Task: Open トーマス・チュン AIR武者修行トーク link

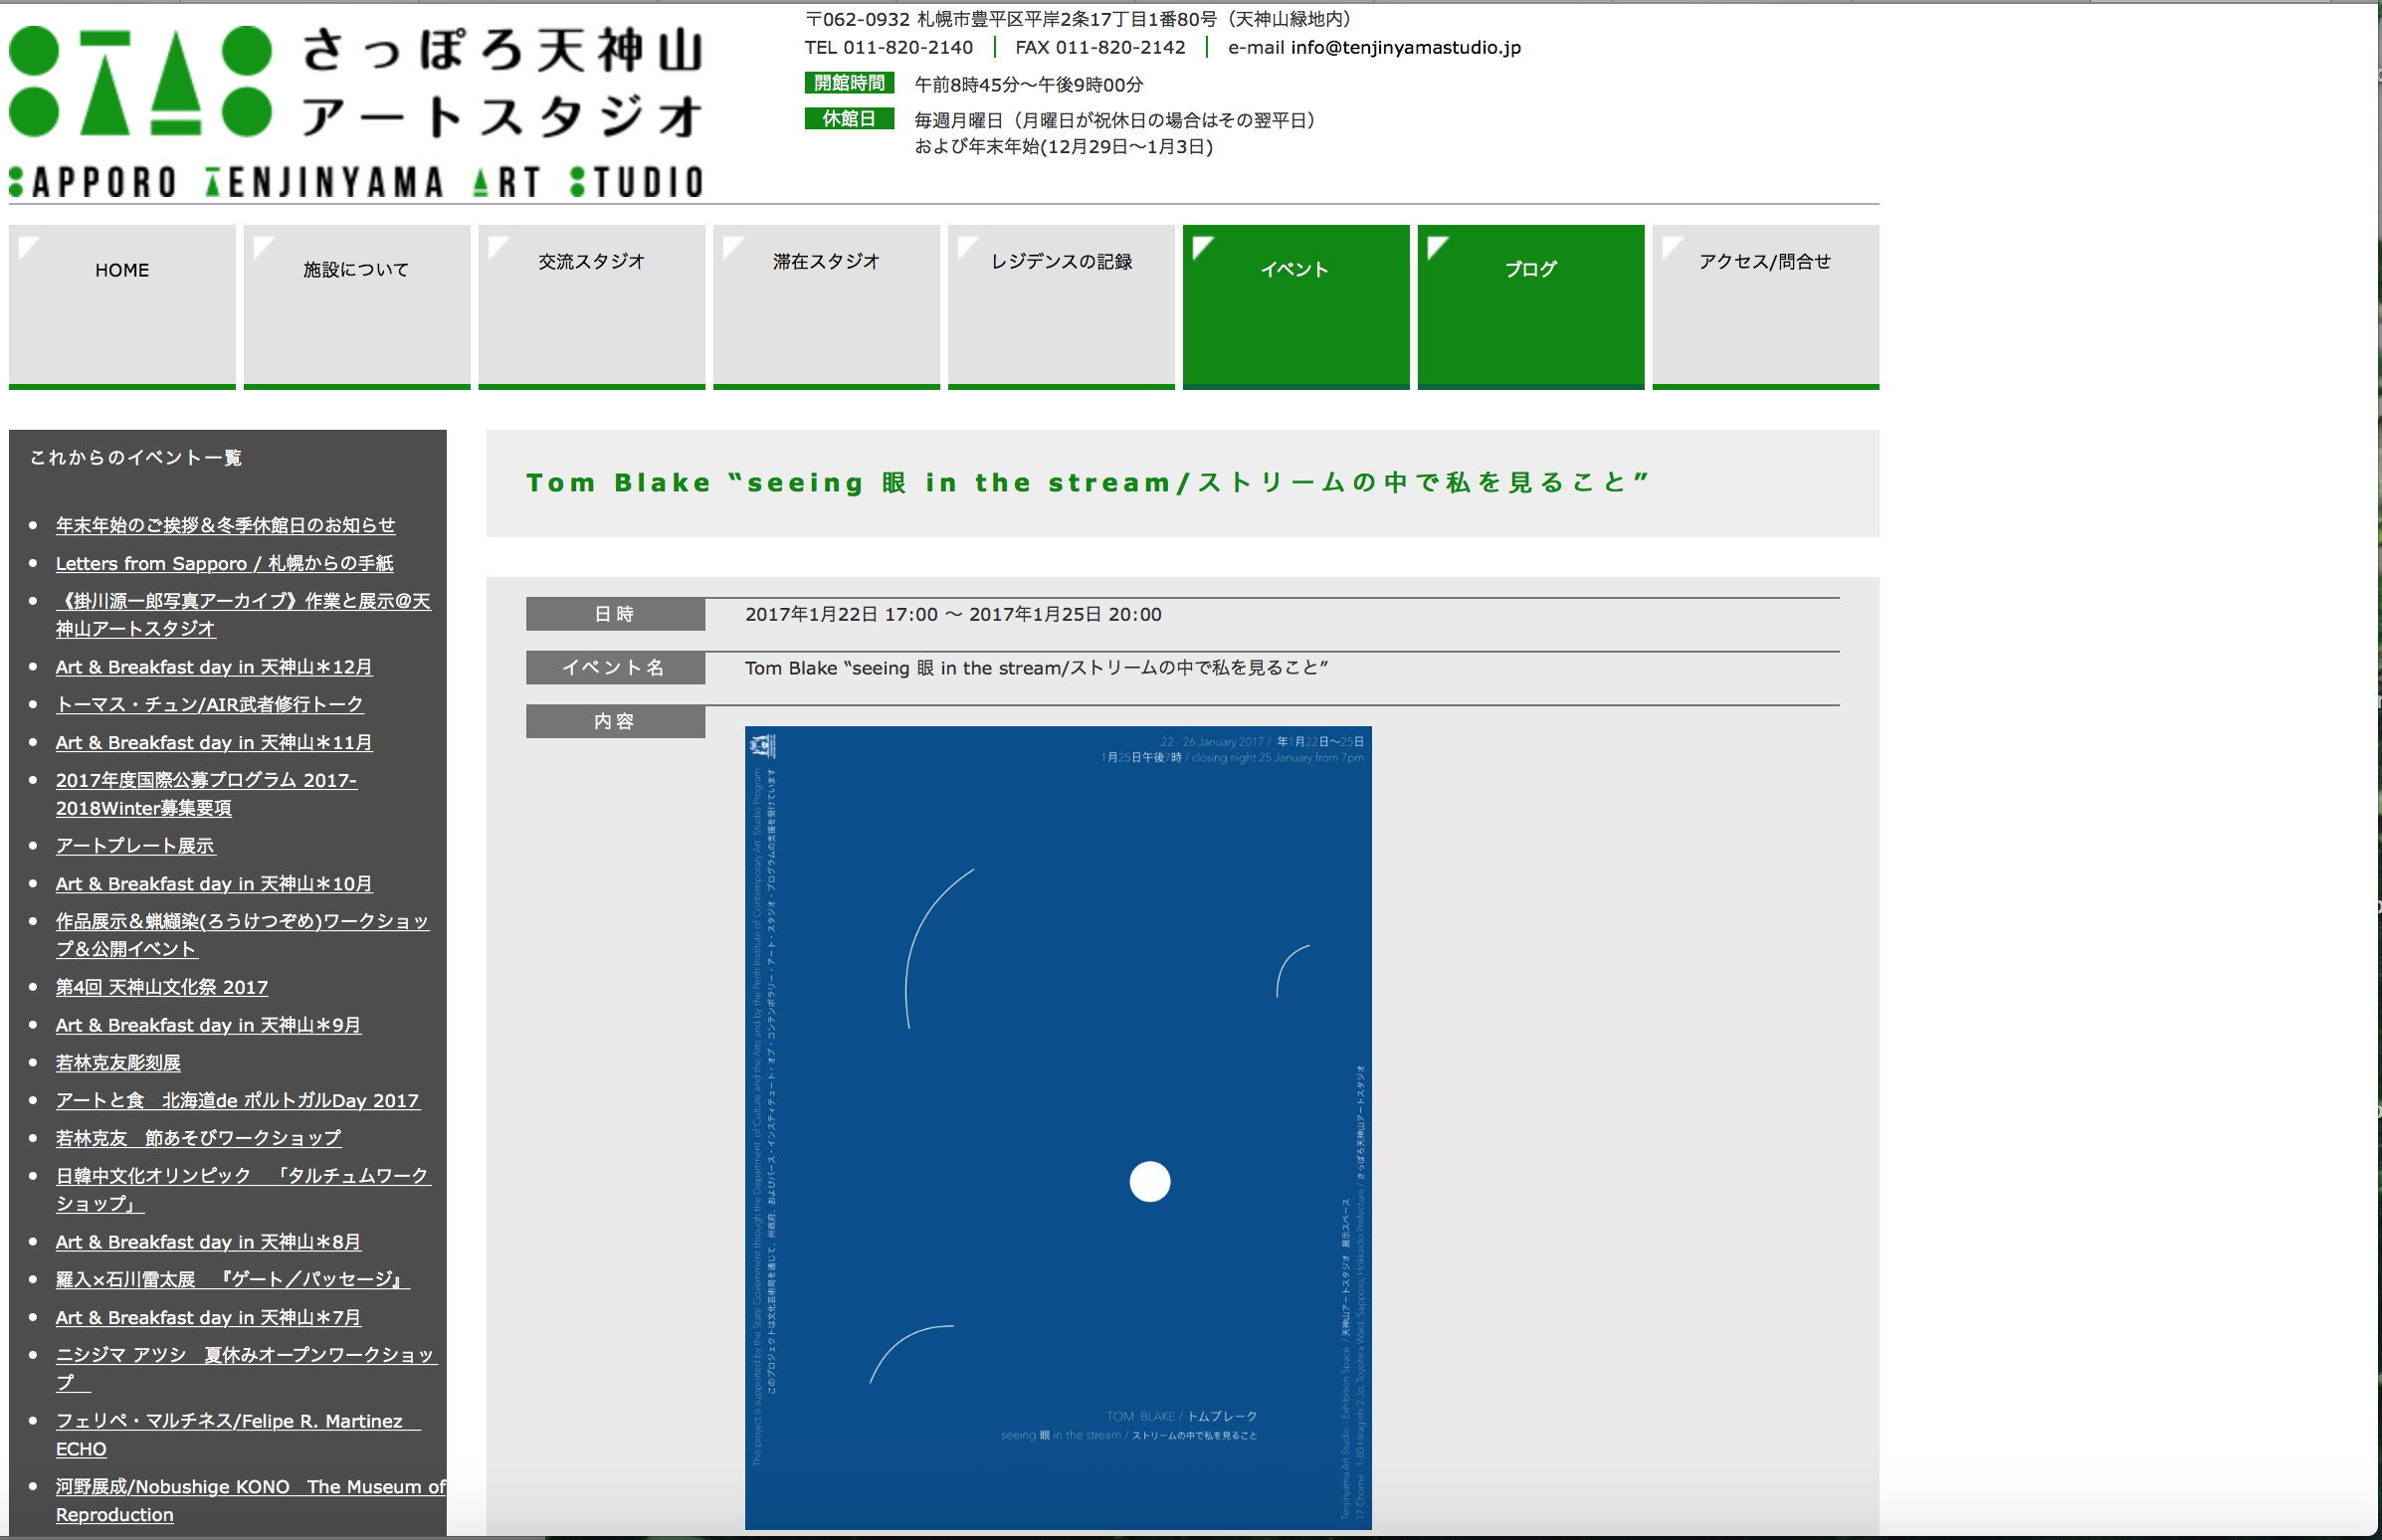Action: pyautogui.click(x=209, y=704)
